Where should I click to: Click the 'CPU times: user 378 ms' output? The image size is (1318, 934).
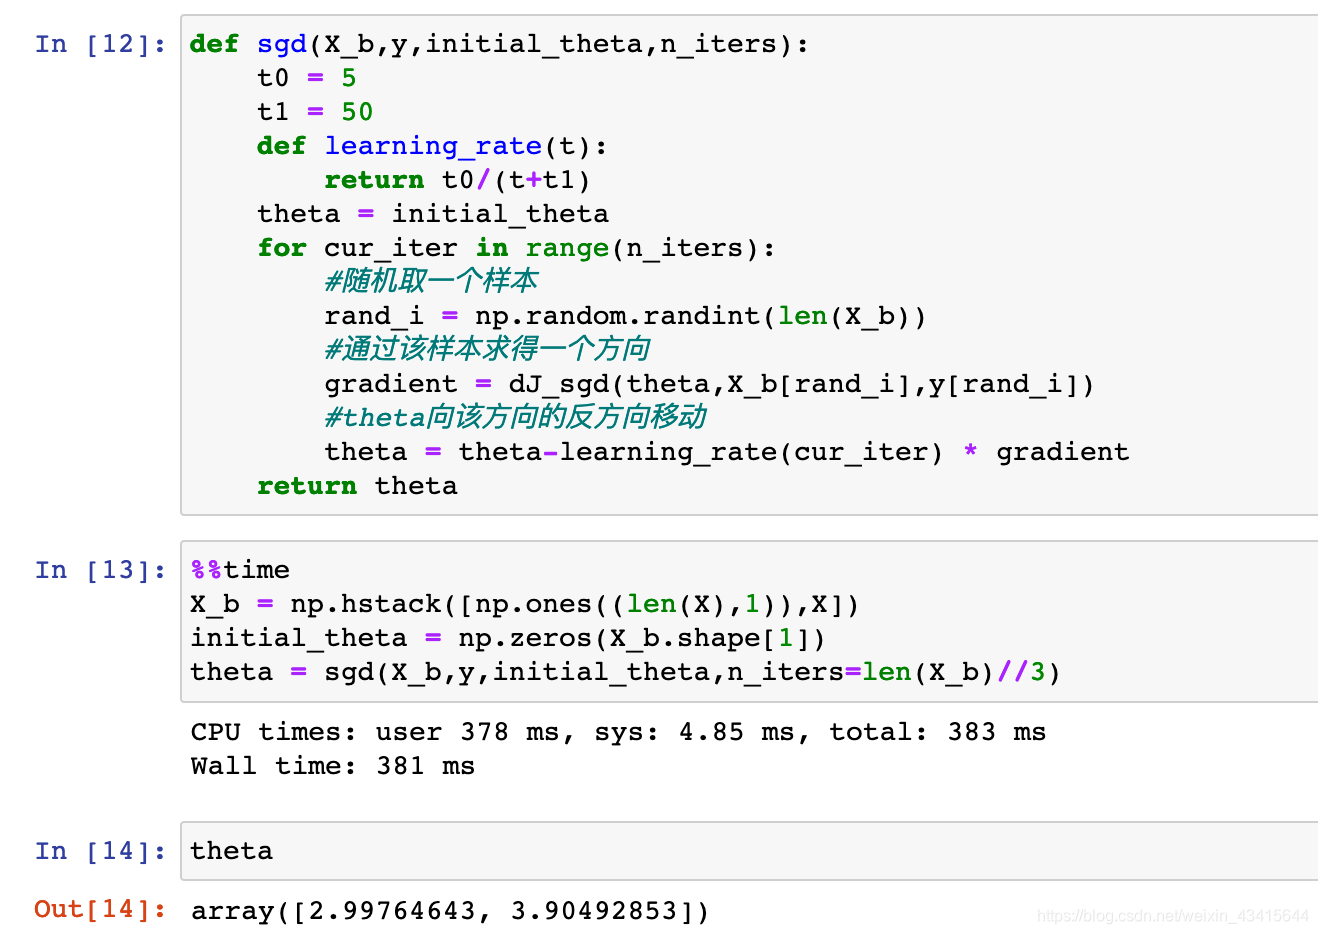click(x=618, y=732)
